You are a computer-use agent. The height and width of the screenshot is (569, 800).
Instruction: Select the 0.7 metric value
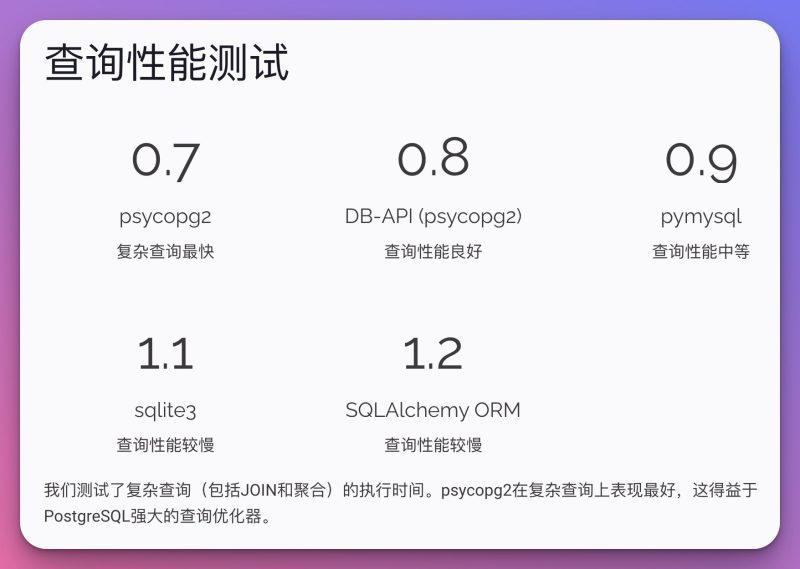tap(166, 161)
